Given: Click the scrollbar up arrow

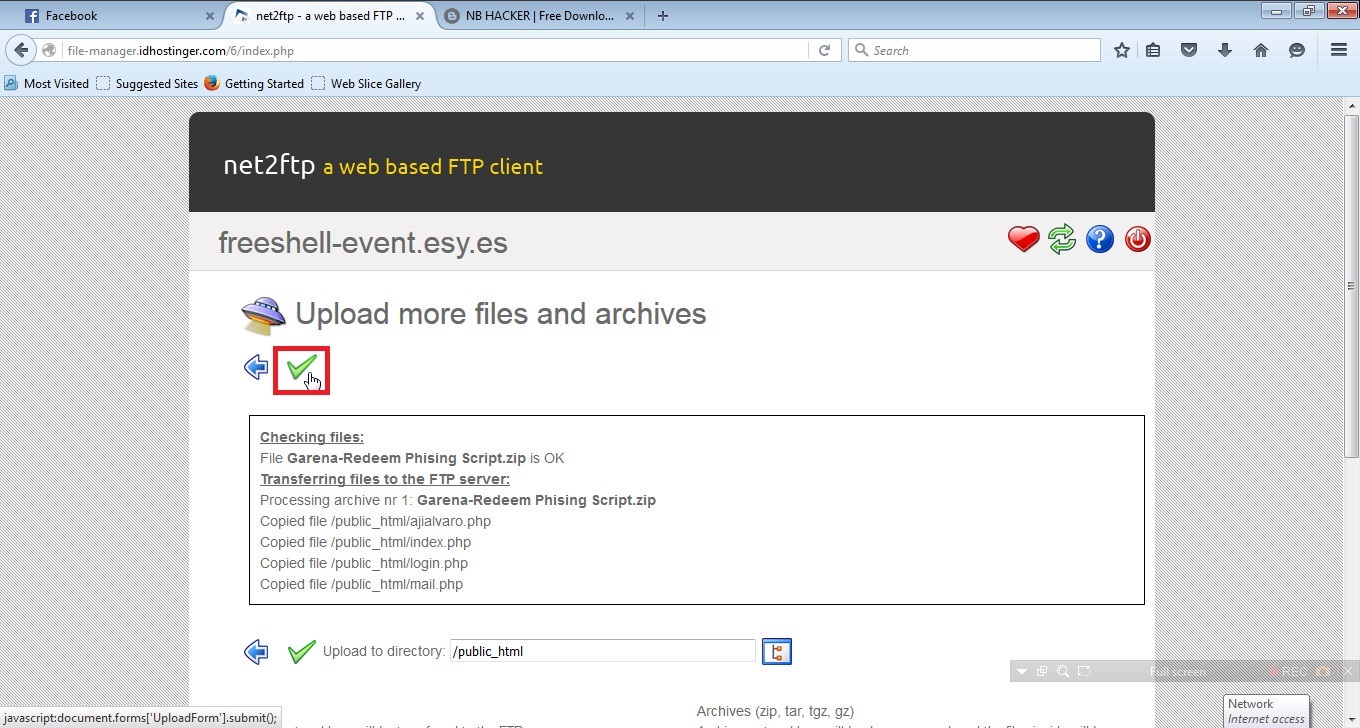Looking at the screenshot, I should tap(1351, 105).
